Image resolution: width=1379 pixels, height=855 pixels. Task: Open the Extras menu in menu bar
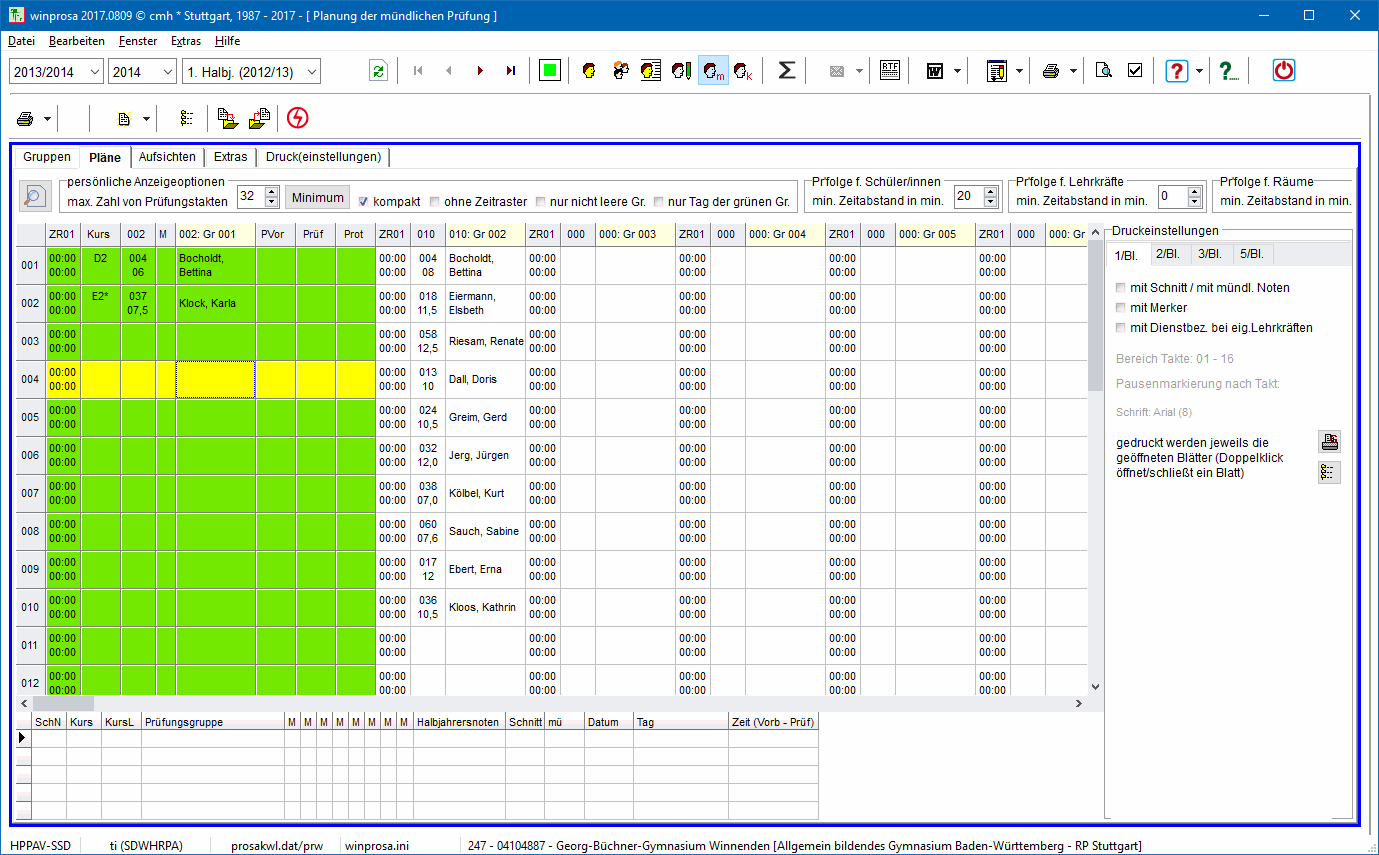coord(185,41)
